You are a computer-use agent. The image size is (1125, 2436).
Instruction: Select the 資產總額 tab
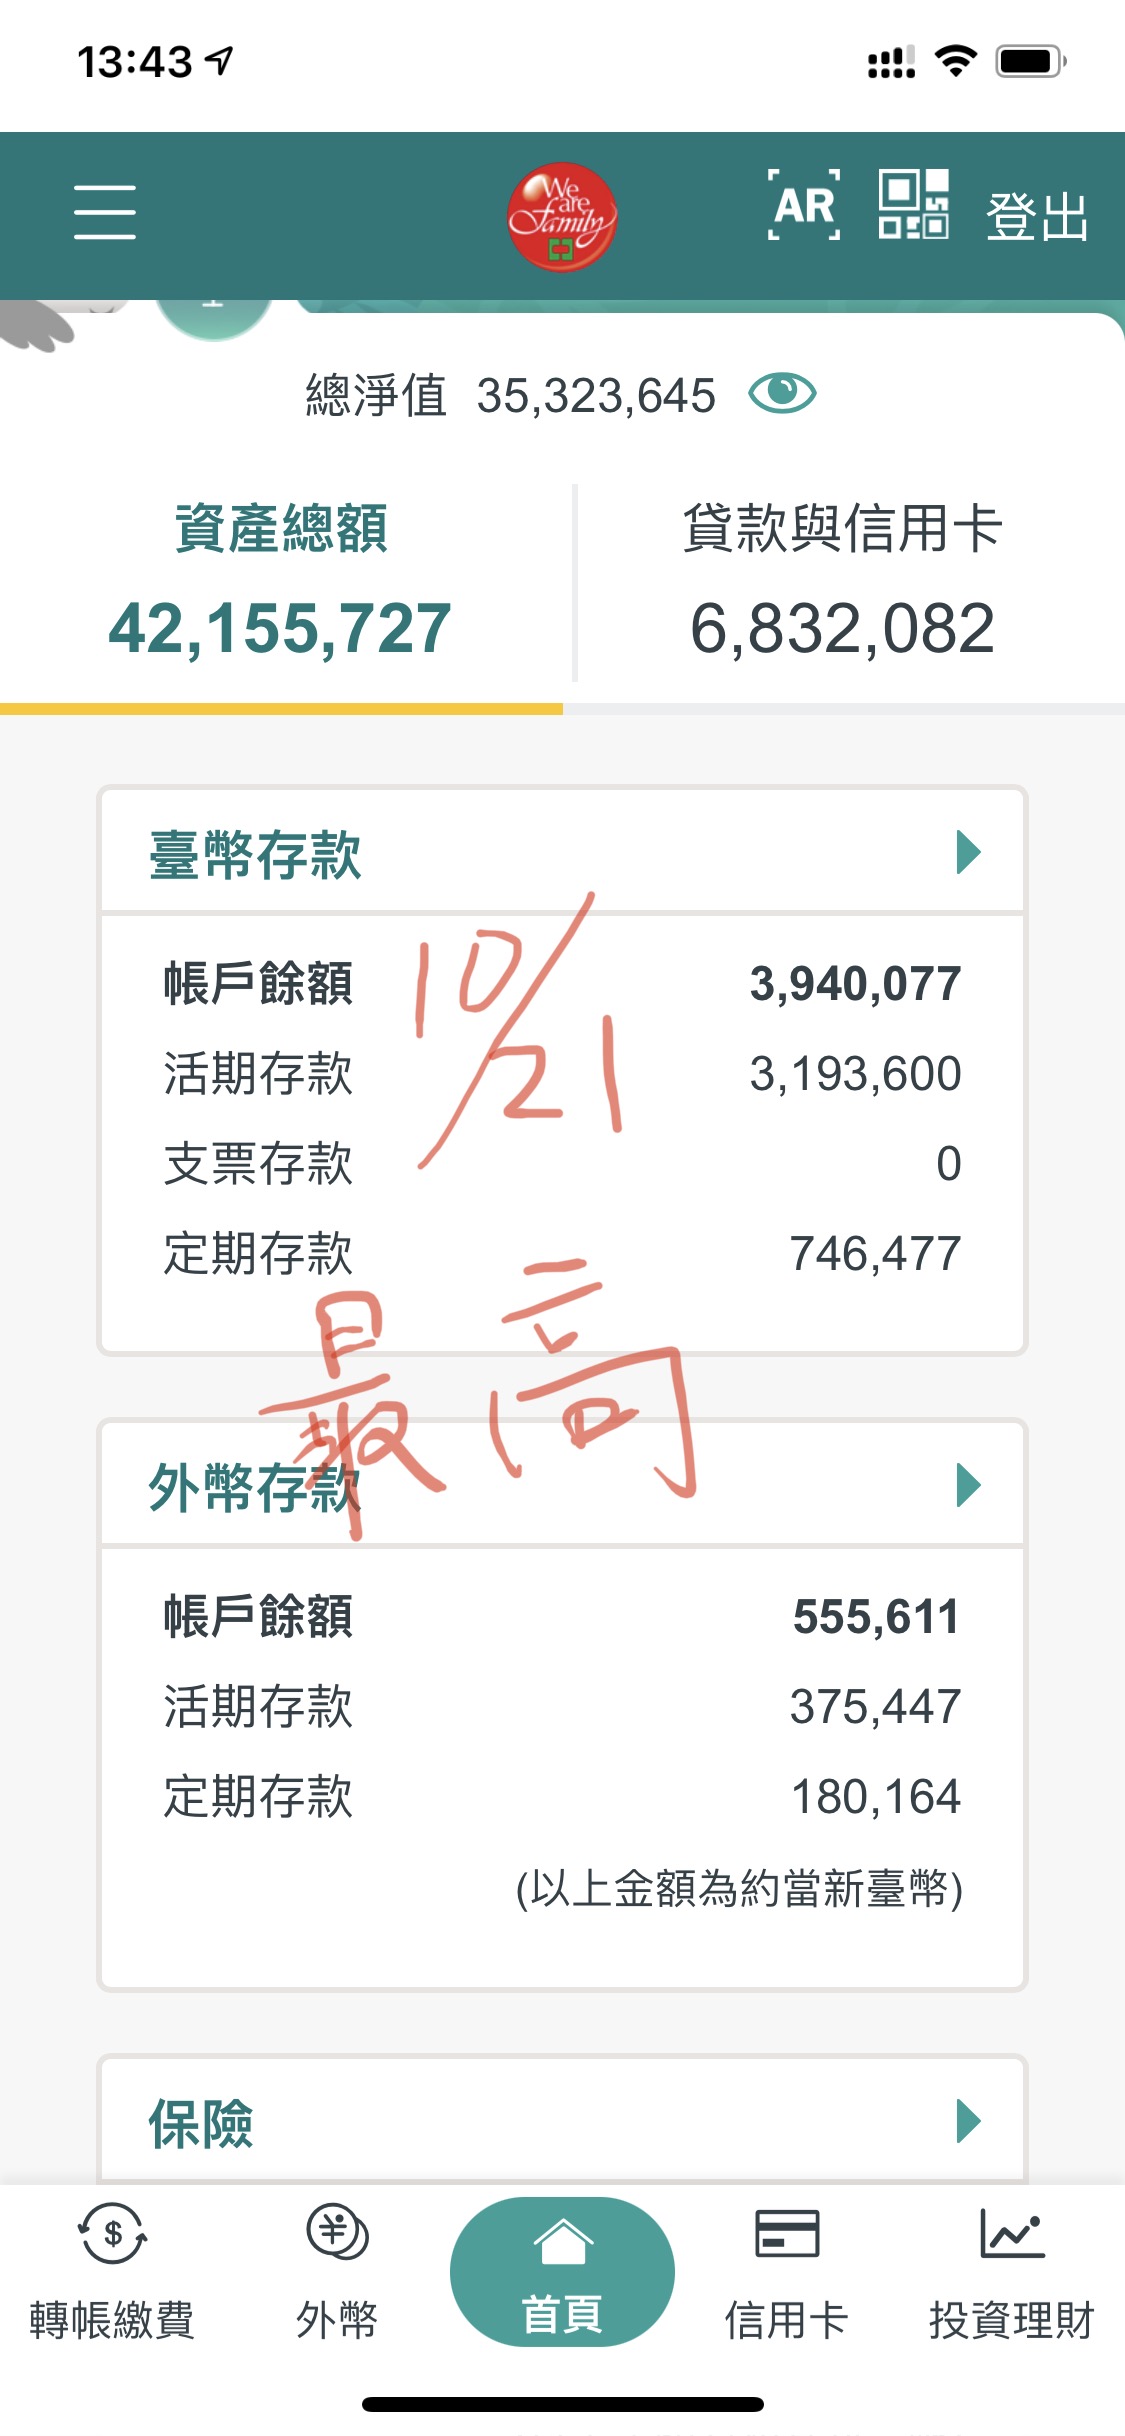click(281, 580)
